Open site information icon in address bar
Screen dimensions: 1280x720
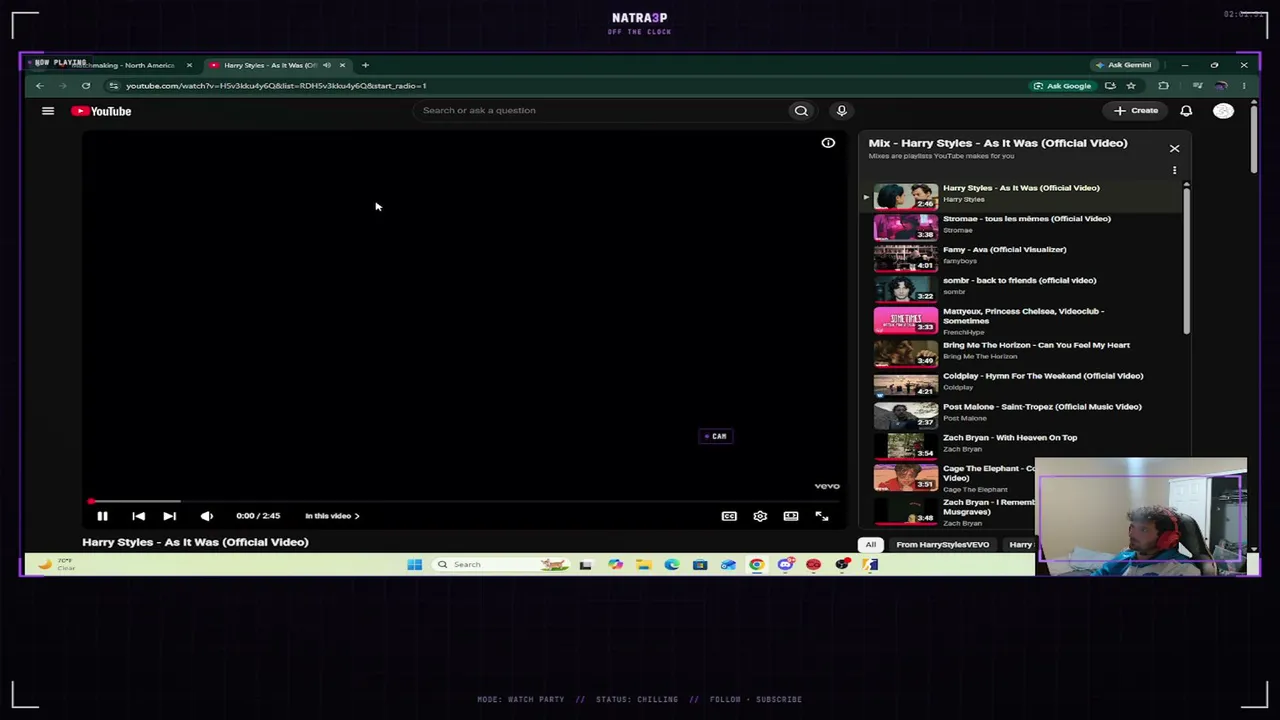pyautogui.click(x=113, y=86)
